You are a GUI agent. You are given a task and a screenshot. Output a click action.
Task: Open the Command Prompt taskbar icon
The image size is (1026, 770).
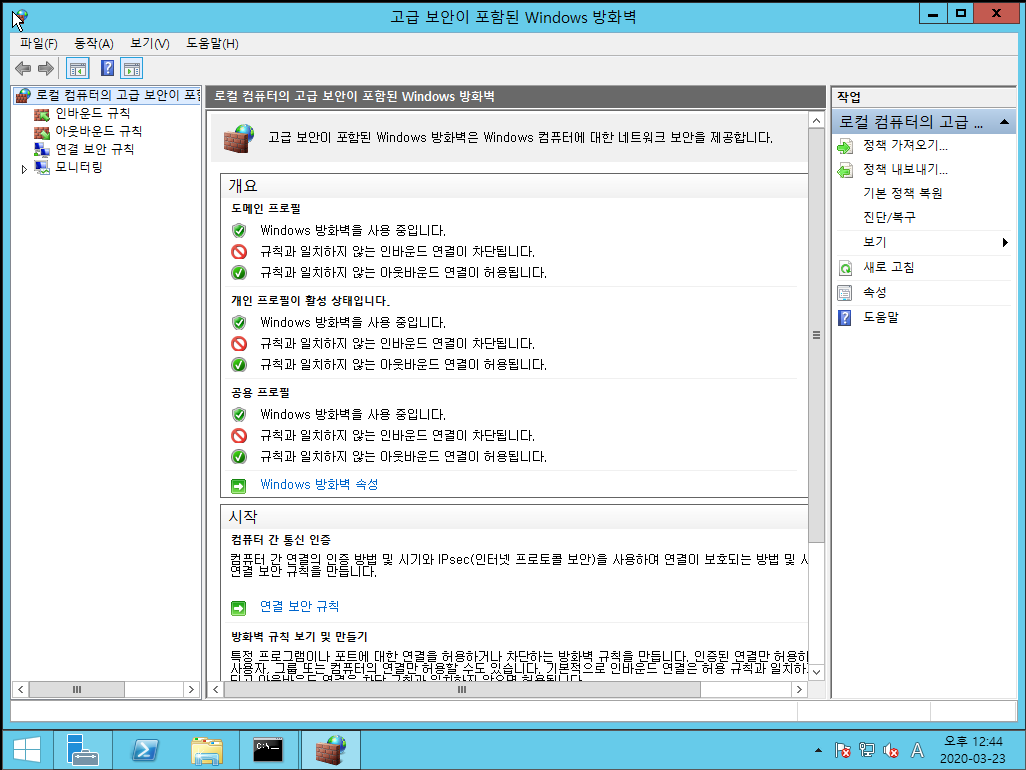pos(268,750)
